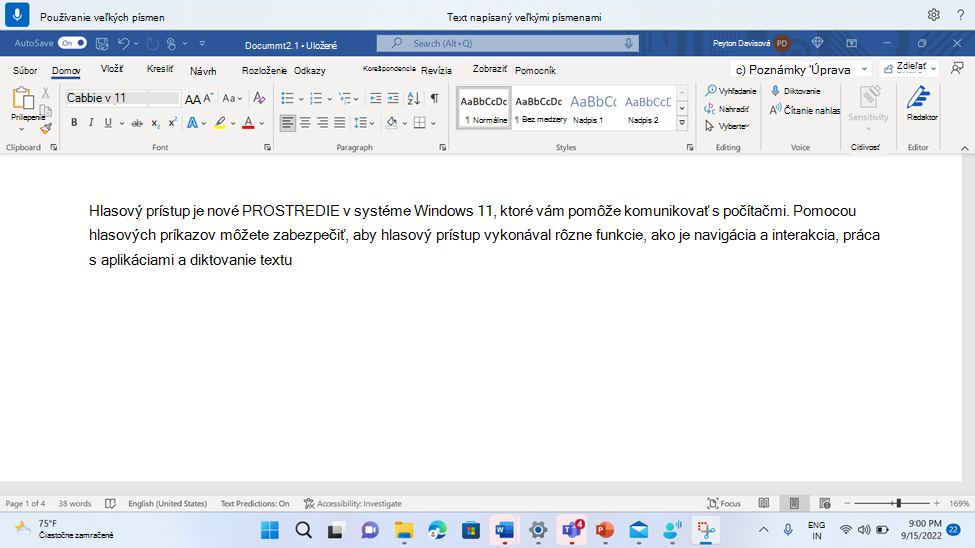Apply subscript formatting

click(x=155, y=123)
